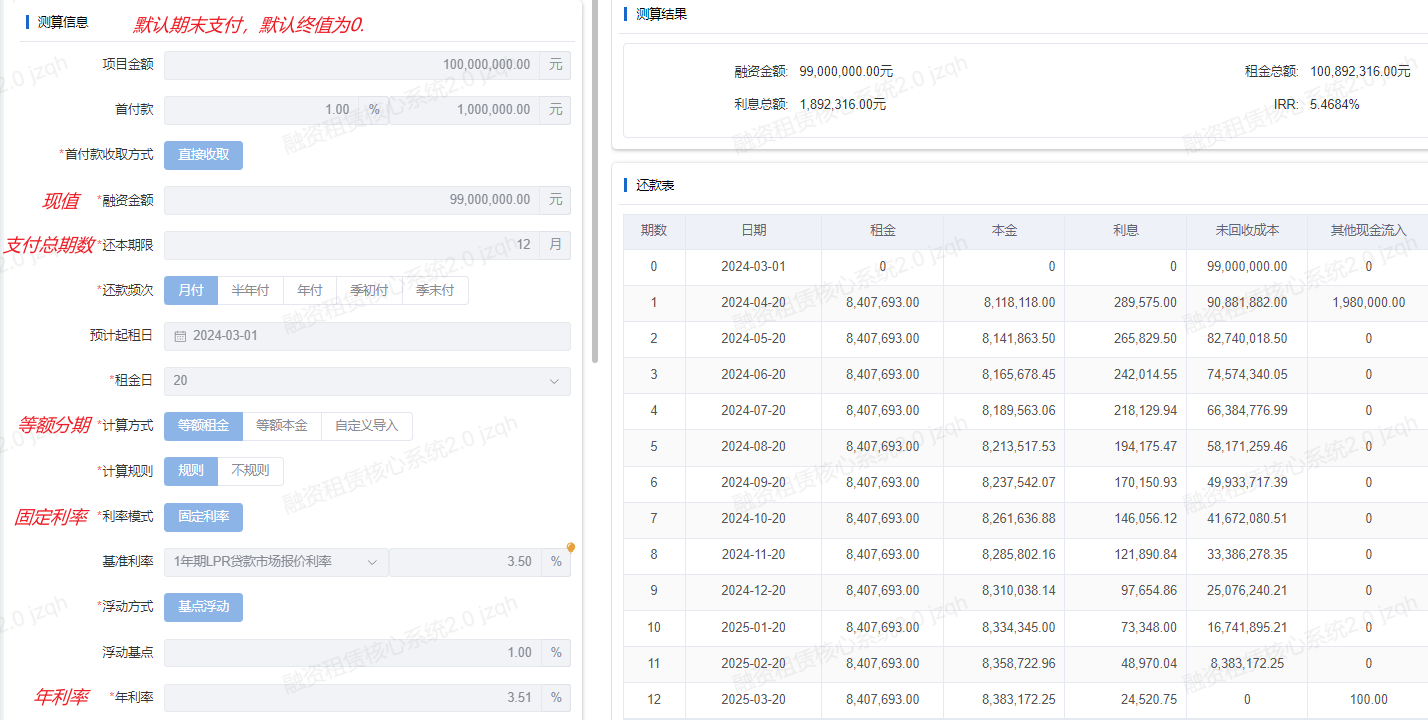Choose 自定义导入 calculation method
The image size is (1428, 720).
(x=367, y=425)
